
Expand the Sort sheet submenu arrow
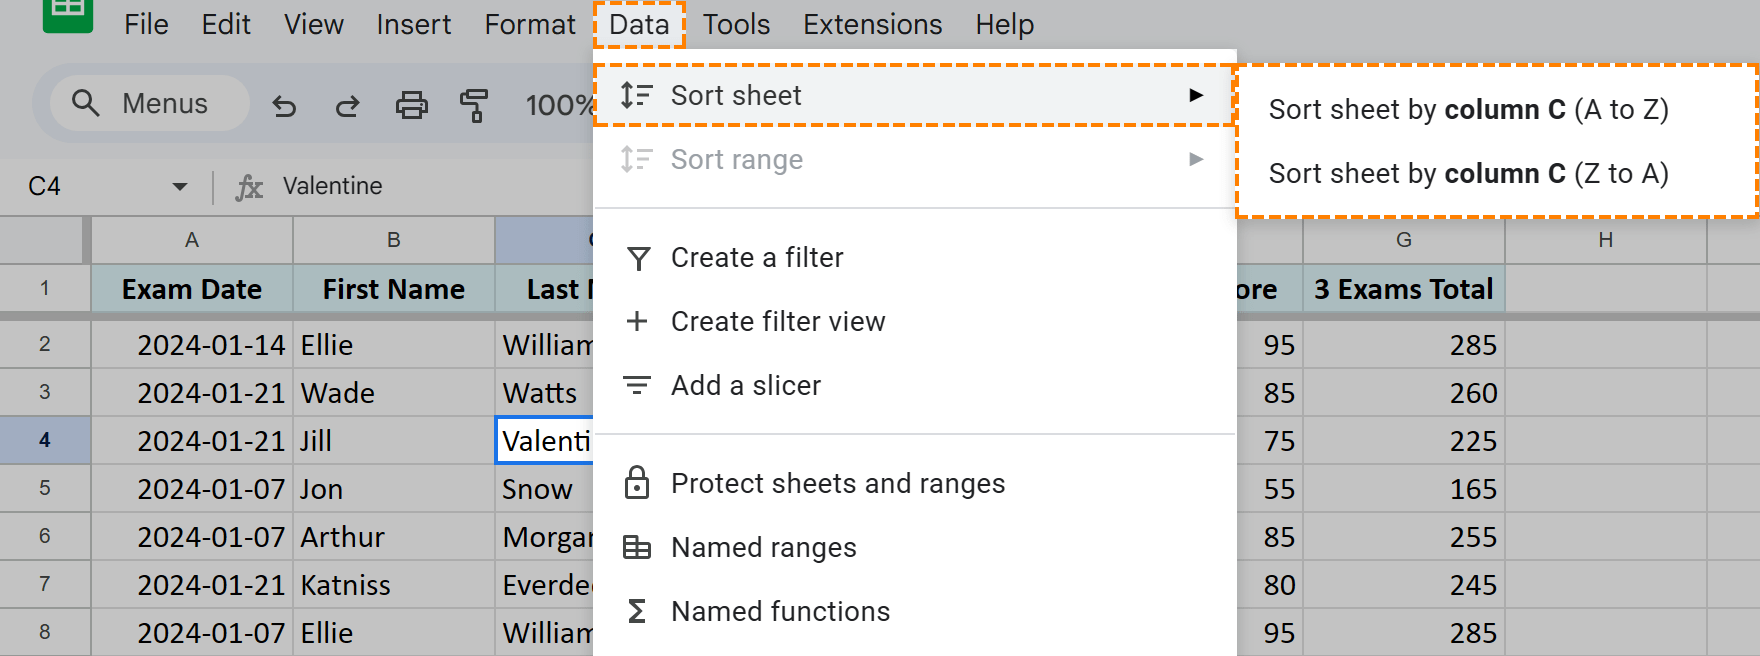1196,95
